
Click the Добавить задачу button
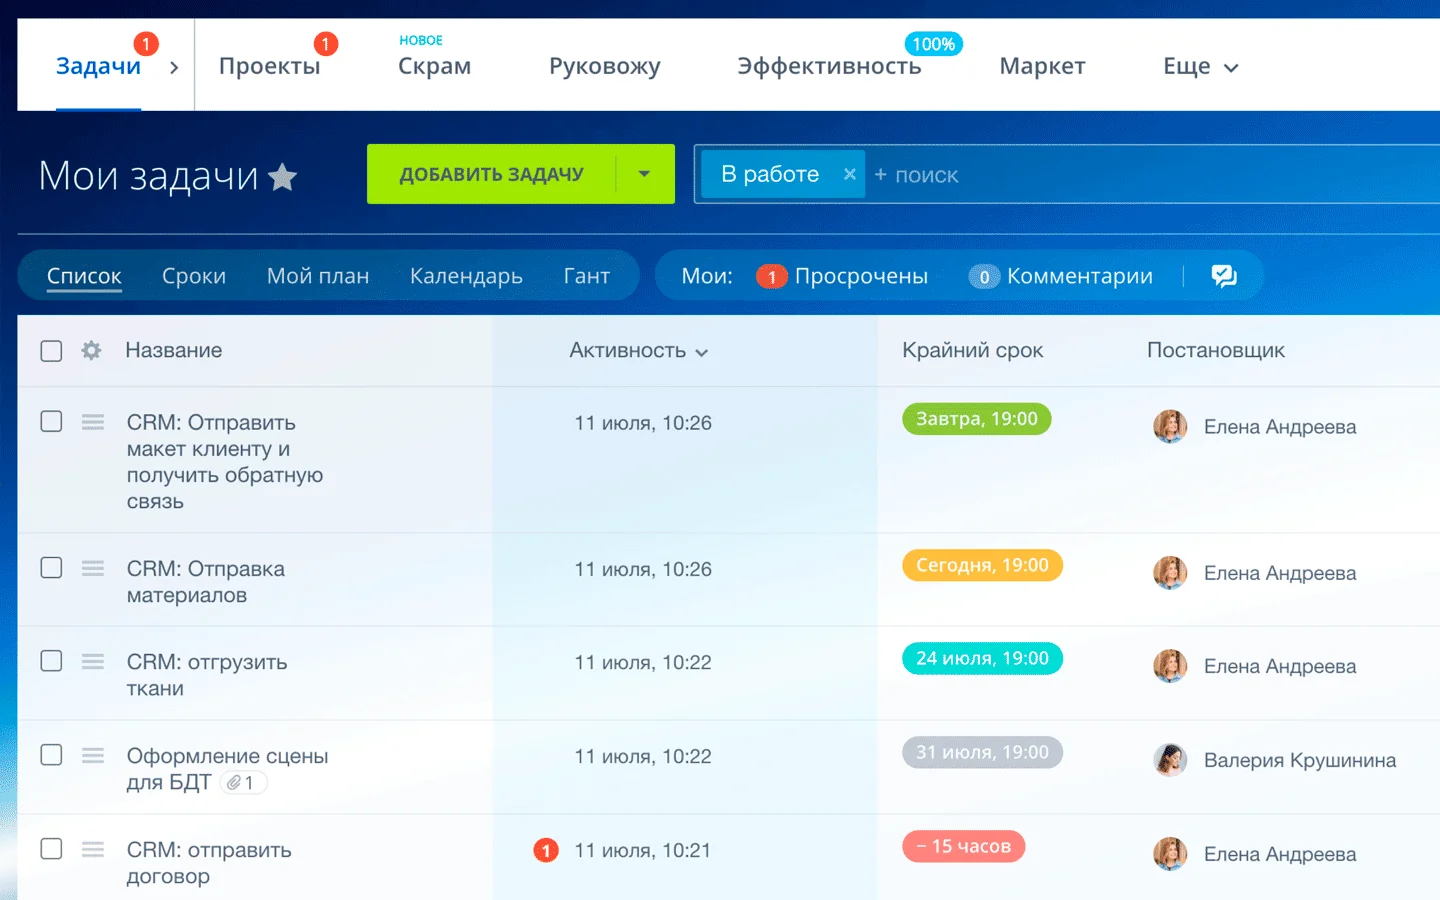[492, 174]
